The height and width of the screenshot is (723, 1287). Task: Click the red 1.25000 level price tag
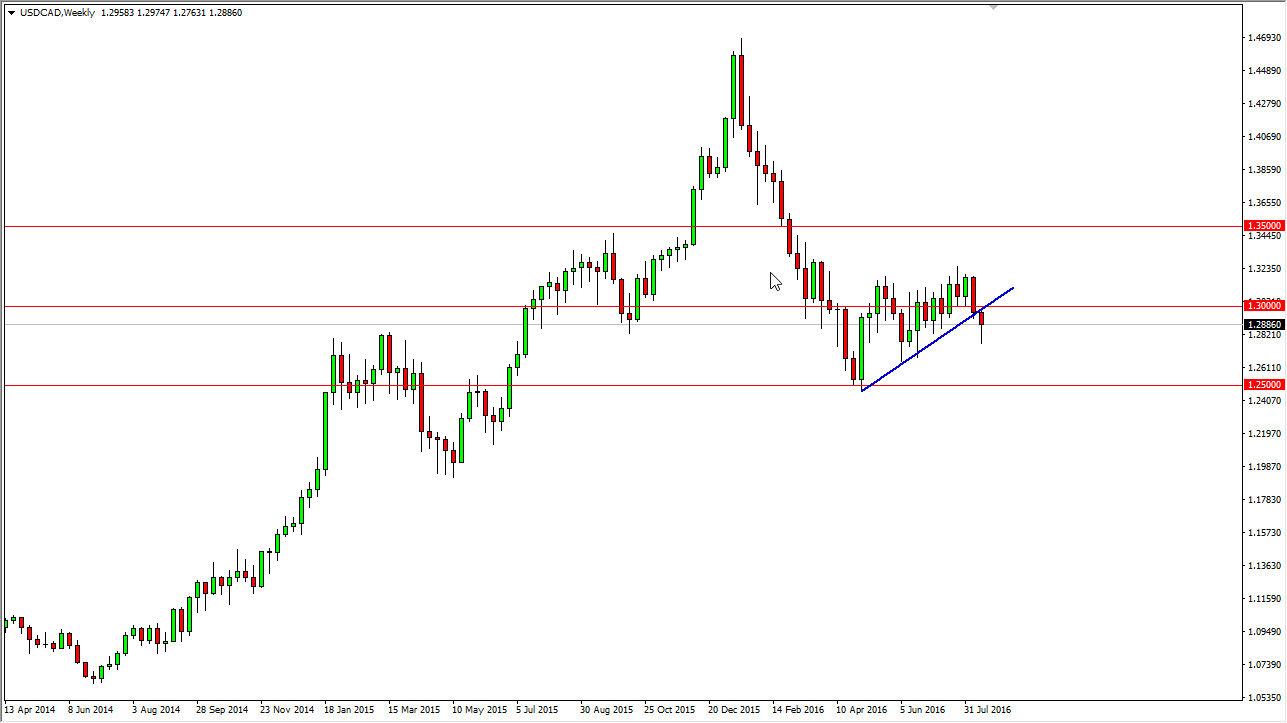tap(1263, 384)
